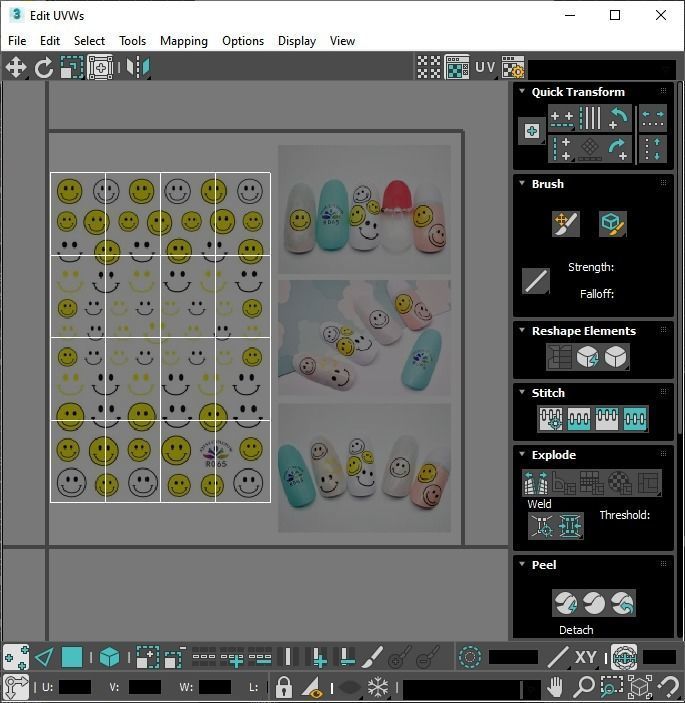
Task: Toggle the Lock Selection padlock
Action: [x=283, y=687]
